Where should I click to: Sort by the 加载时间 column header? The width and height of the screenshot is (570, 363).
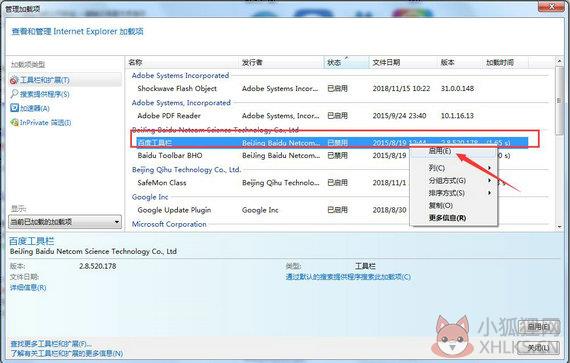(506, 62)
